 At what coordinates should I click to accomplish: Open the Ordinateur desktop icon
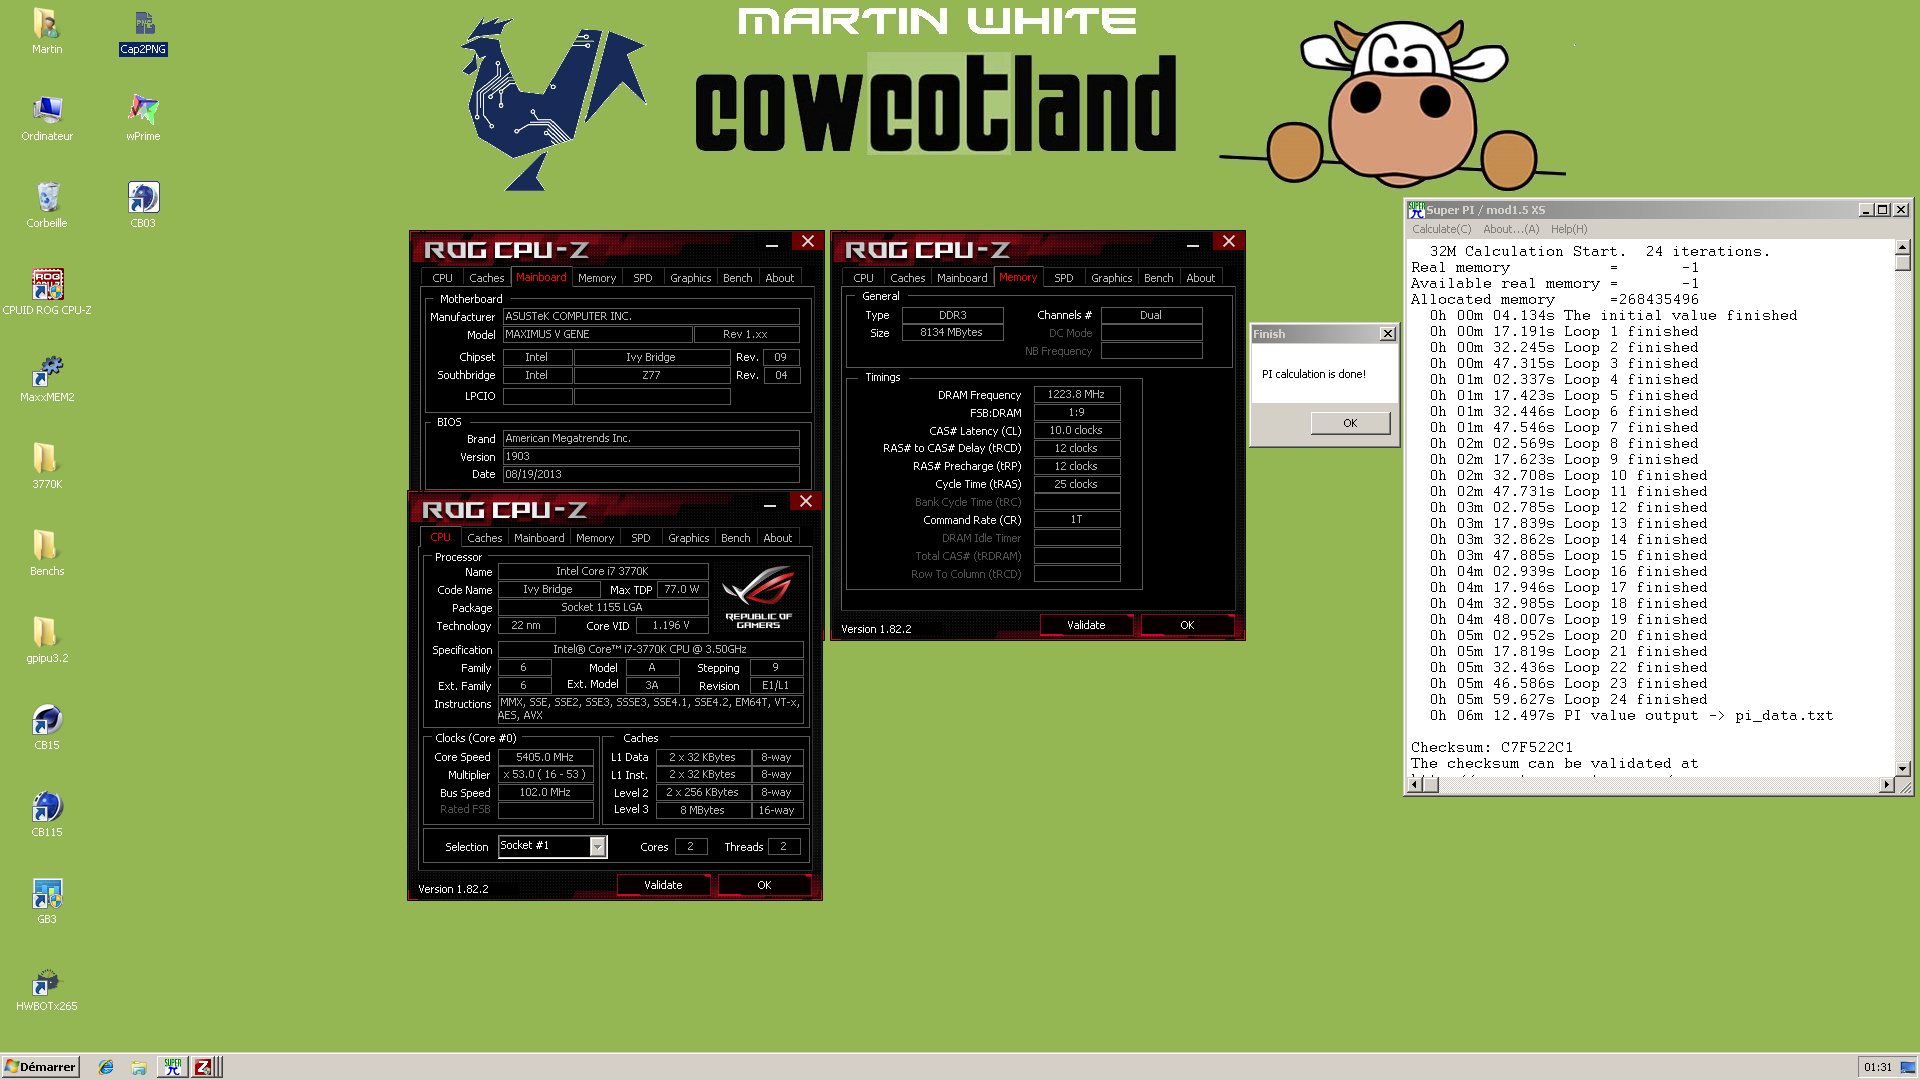click(47, 118)
